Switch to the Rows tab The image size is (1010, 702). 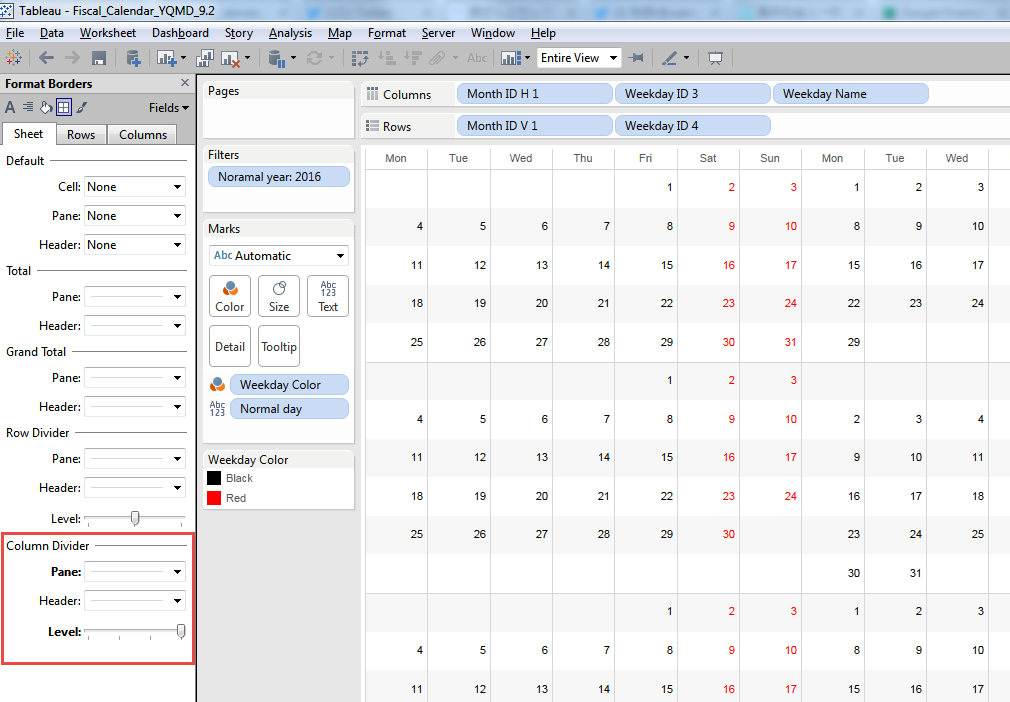click(x=81, y=135)
